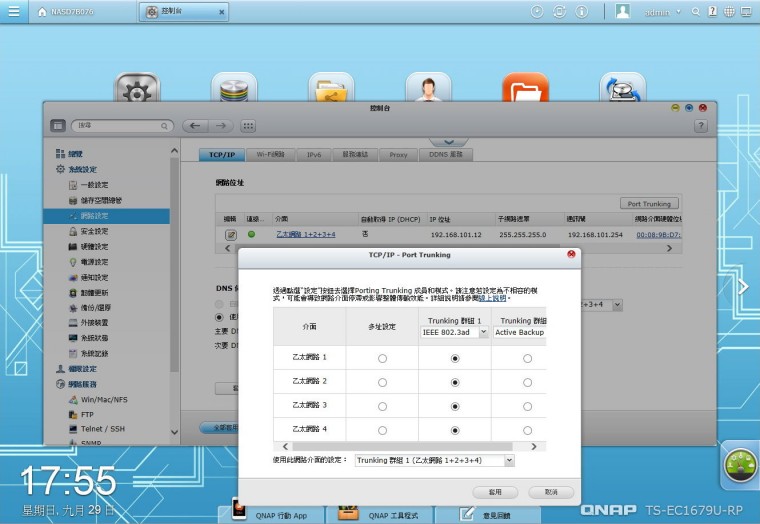
Task: Click the Cancel button in Port Trunking dialog
Action: (551, 492)
